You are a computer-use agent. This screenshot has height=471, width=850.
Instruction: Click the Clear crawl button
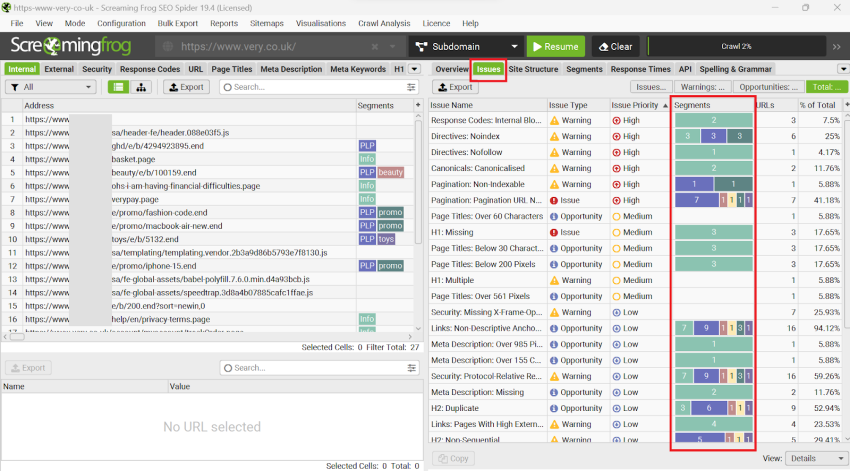[614, 46]
